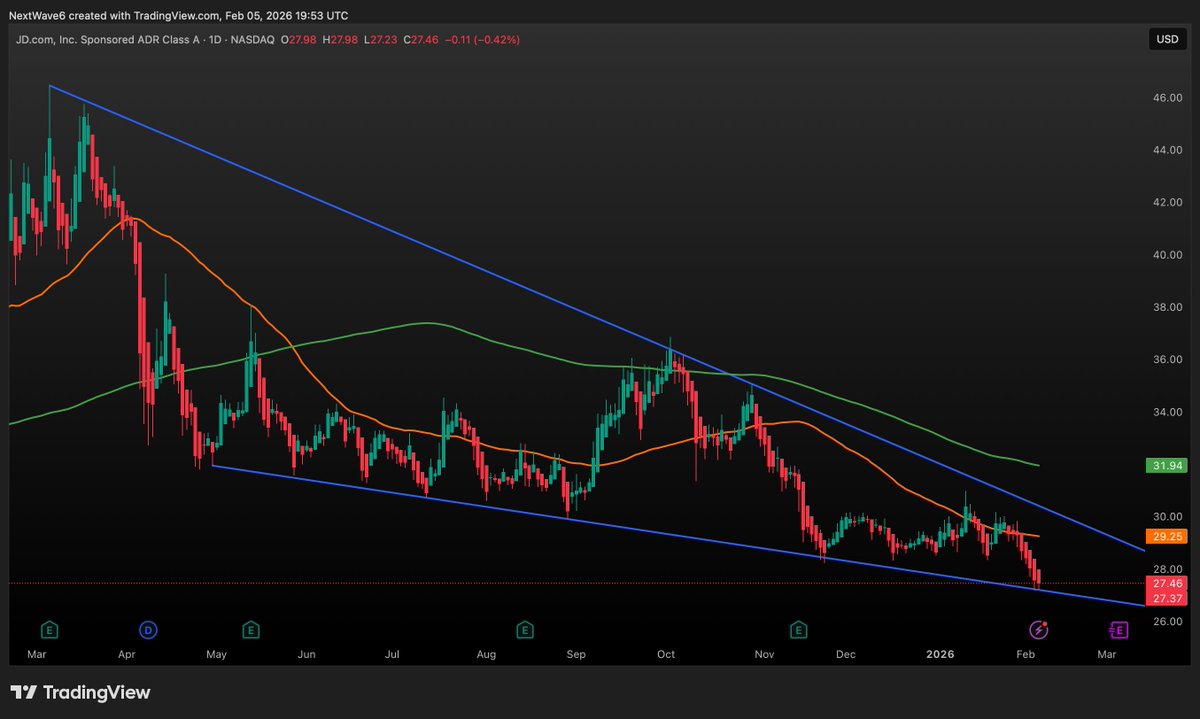Click the earnings badge icon under May
Viewport: 1200px width, 719px height.
(x=251, y=630)
